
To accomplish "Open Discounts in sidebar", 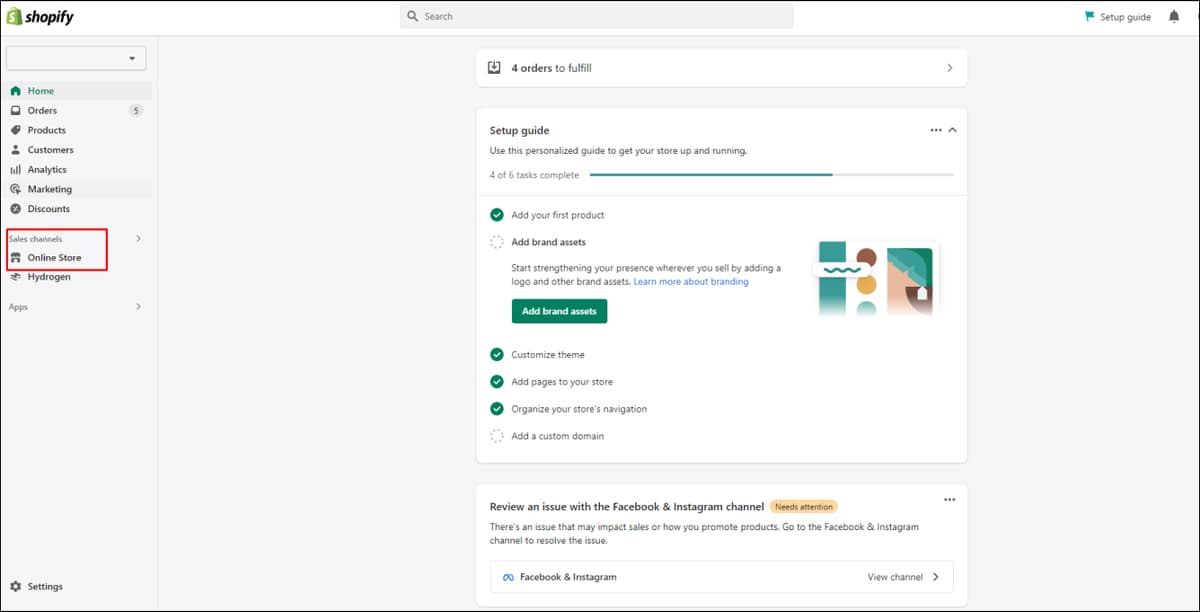I will point(49,209).
